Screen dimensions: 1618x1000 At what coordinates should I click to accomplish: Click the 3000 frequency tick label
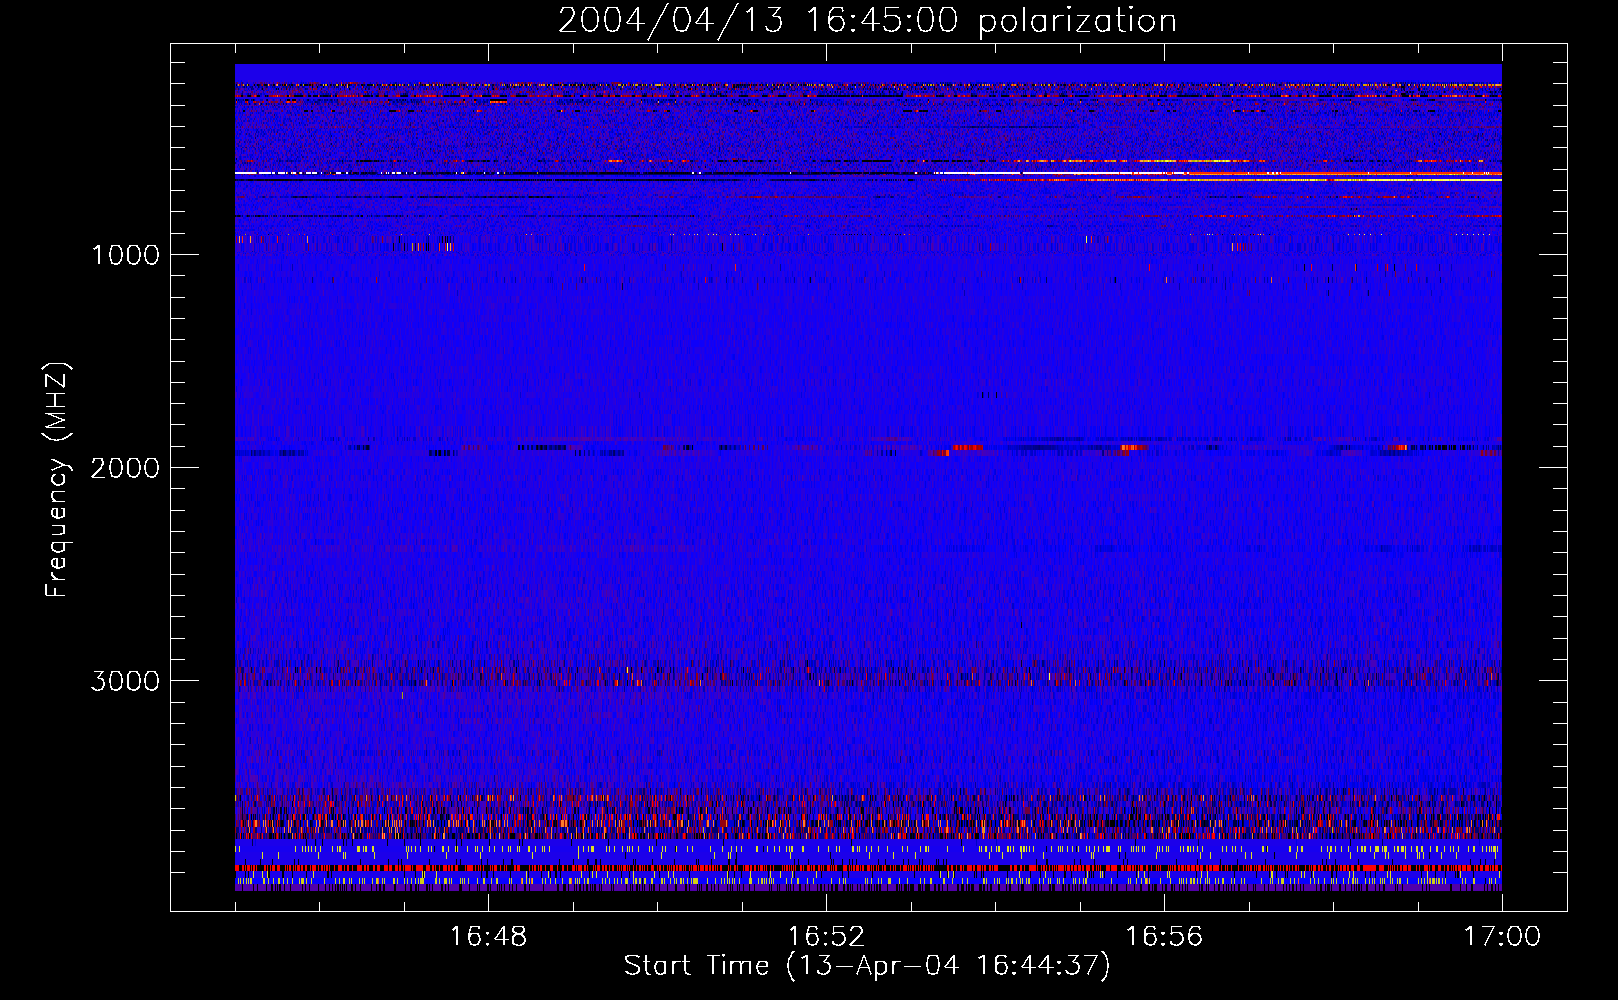click(x=126, y=681)
